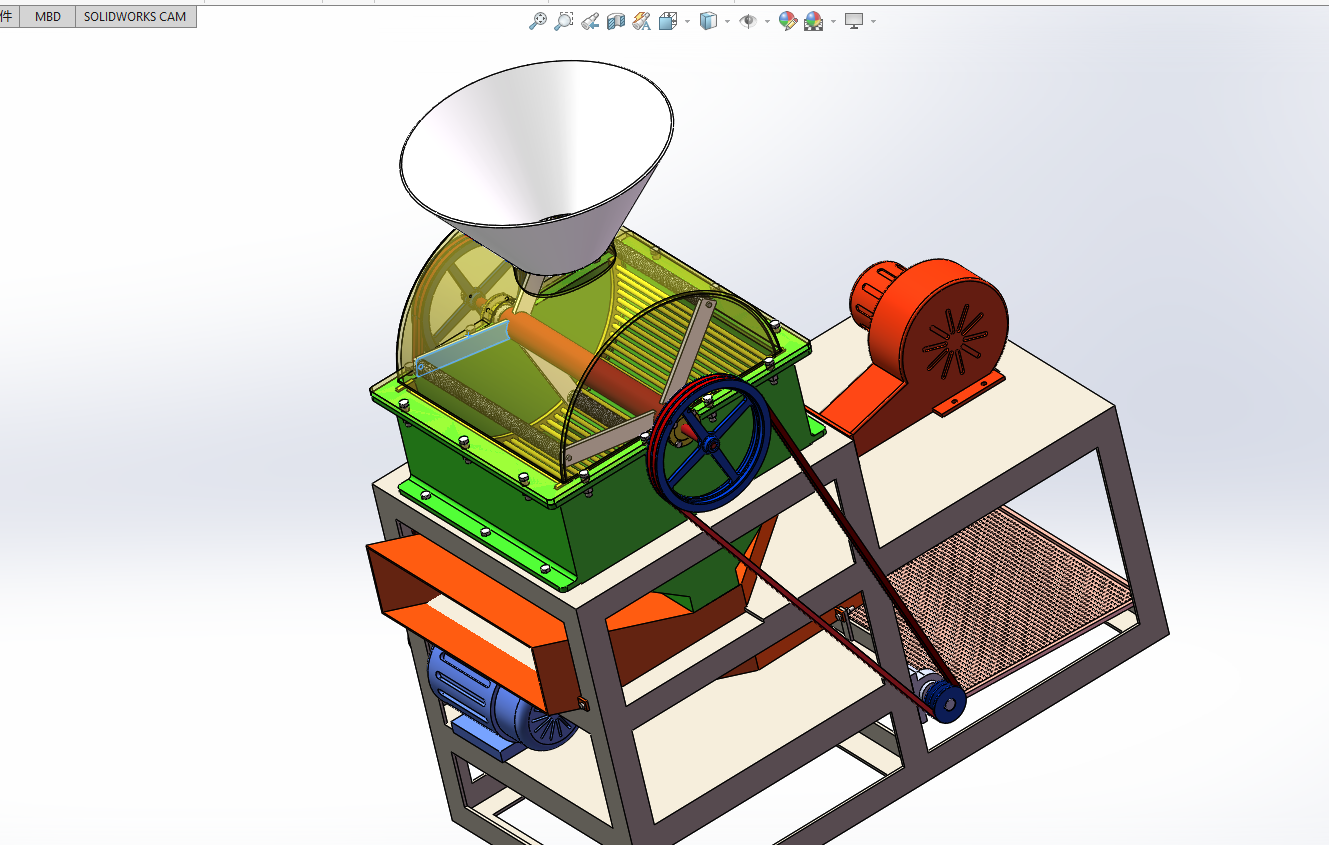Expand the Hide/Show Items dropdown arrow

click(x=767, y=21)
